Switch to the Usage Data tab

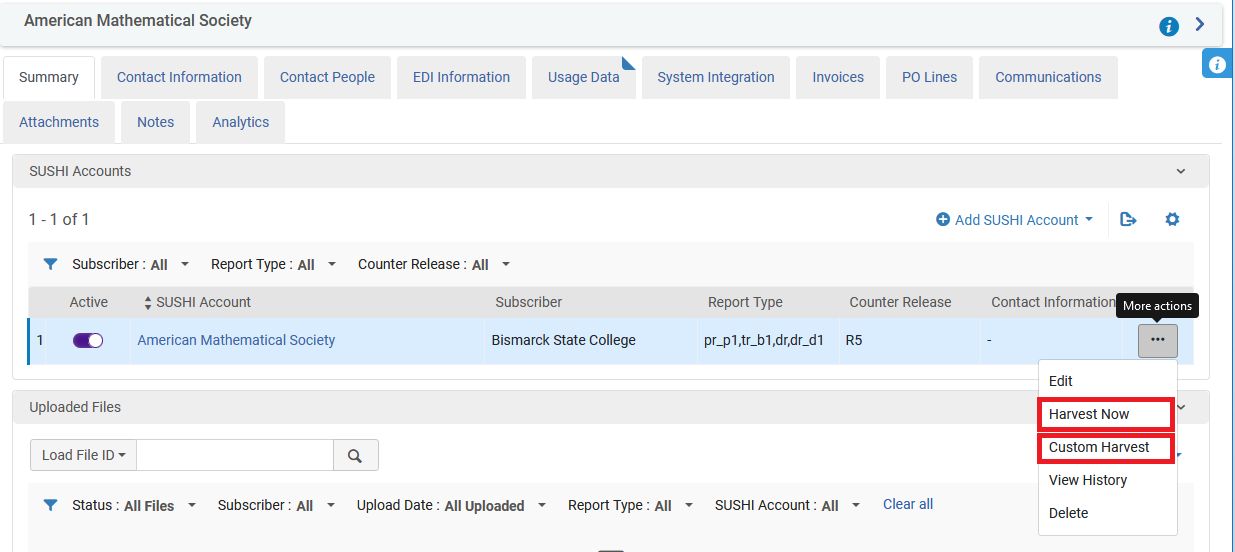(583, 77)
